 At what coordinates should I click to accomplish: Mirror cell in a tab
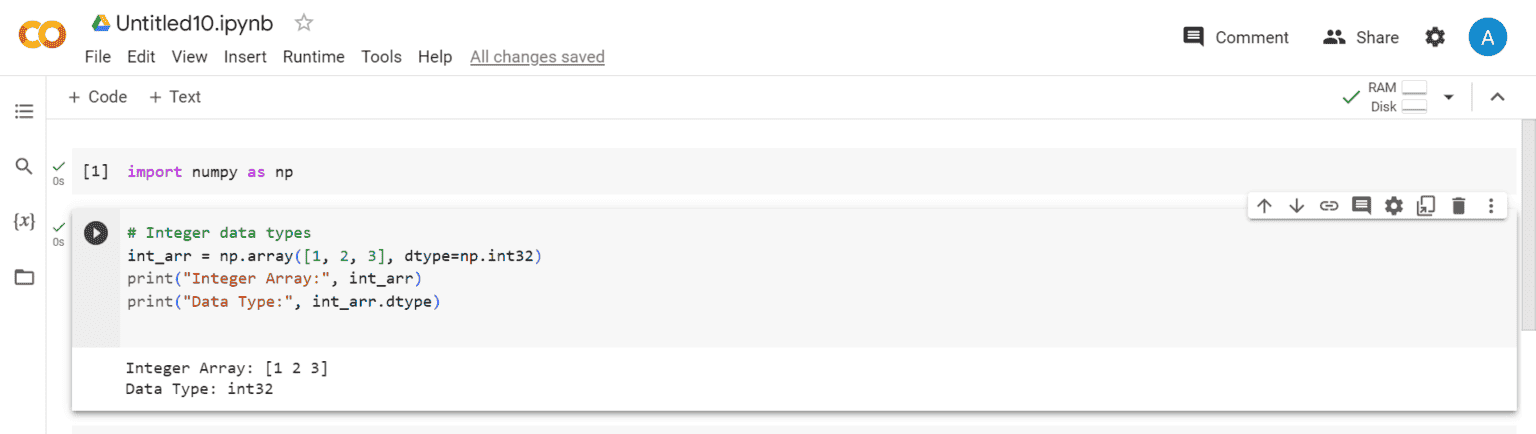(1426, 206)
